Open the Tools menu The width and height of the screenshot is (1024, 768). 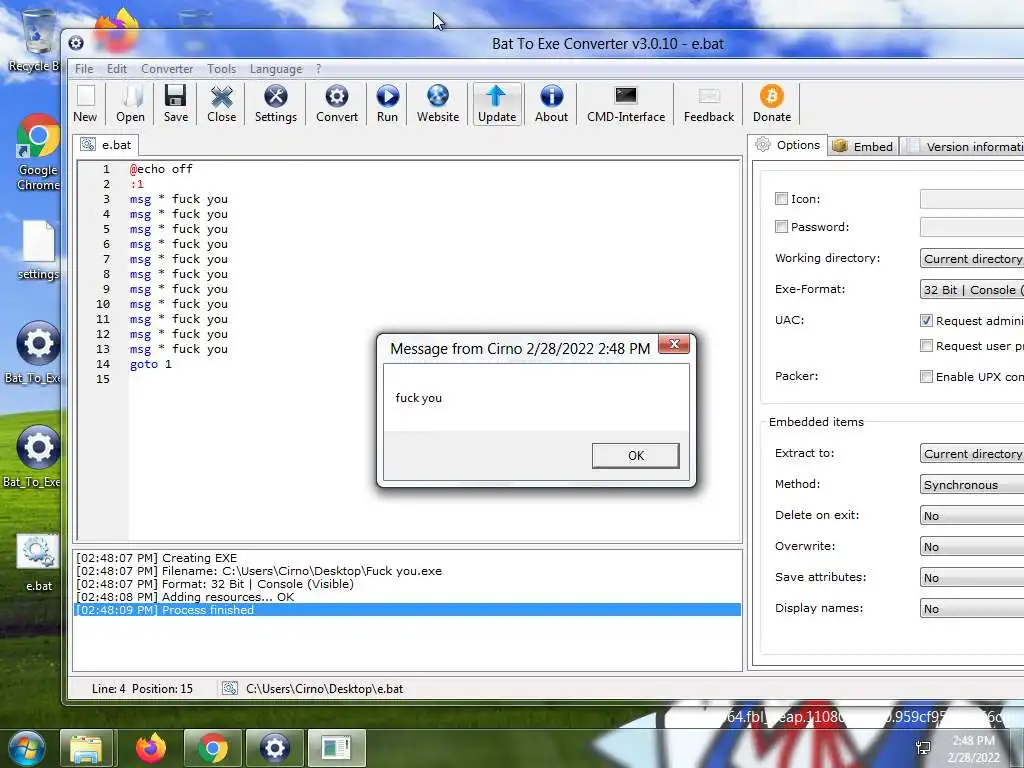[x=221, y=69]
